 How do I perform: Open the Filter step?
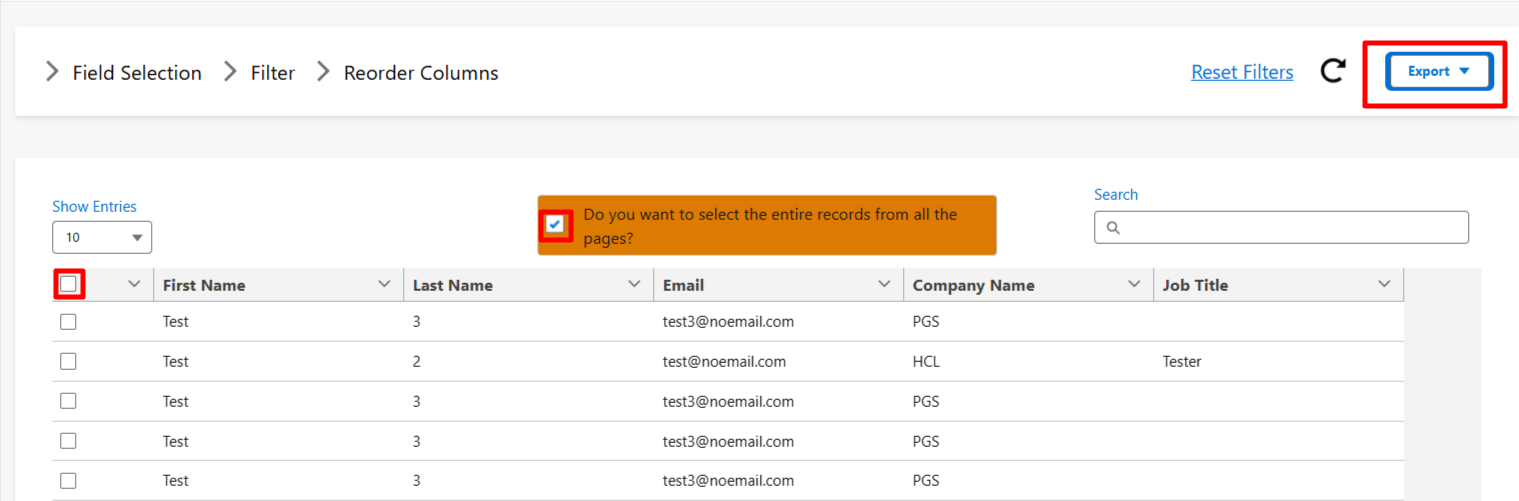273,73
